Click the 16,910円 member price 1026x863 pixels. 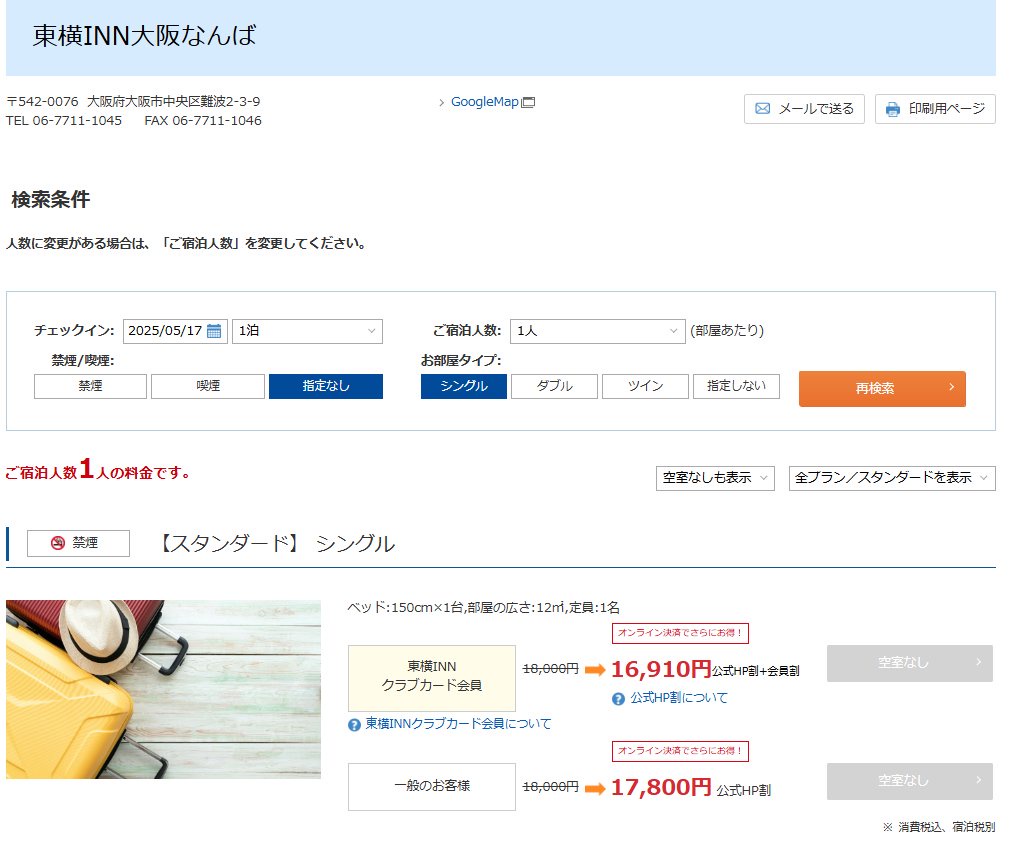661,669
